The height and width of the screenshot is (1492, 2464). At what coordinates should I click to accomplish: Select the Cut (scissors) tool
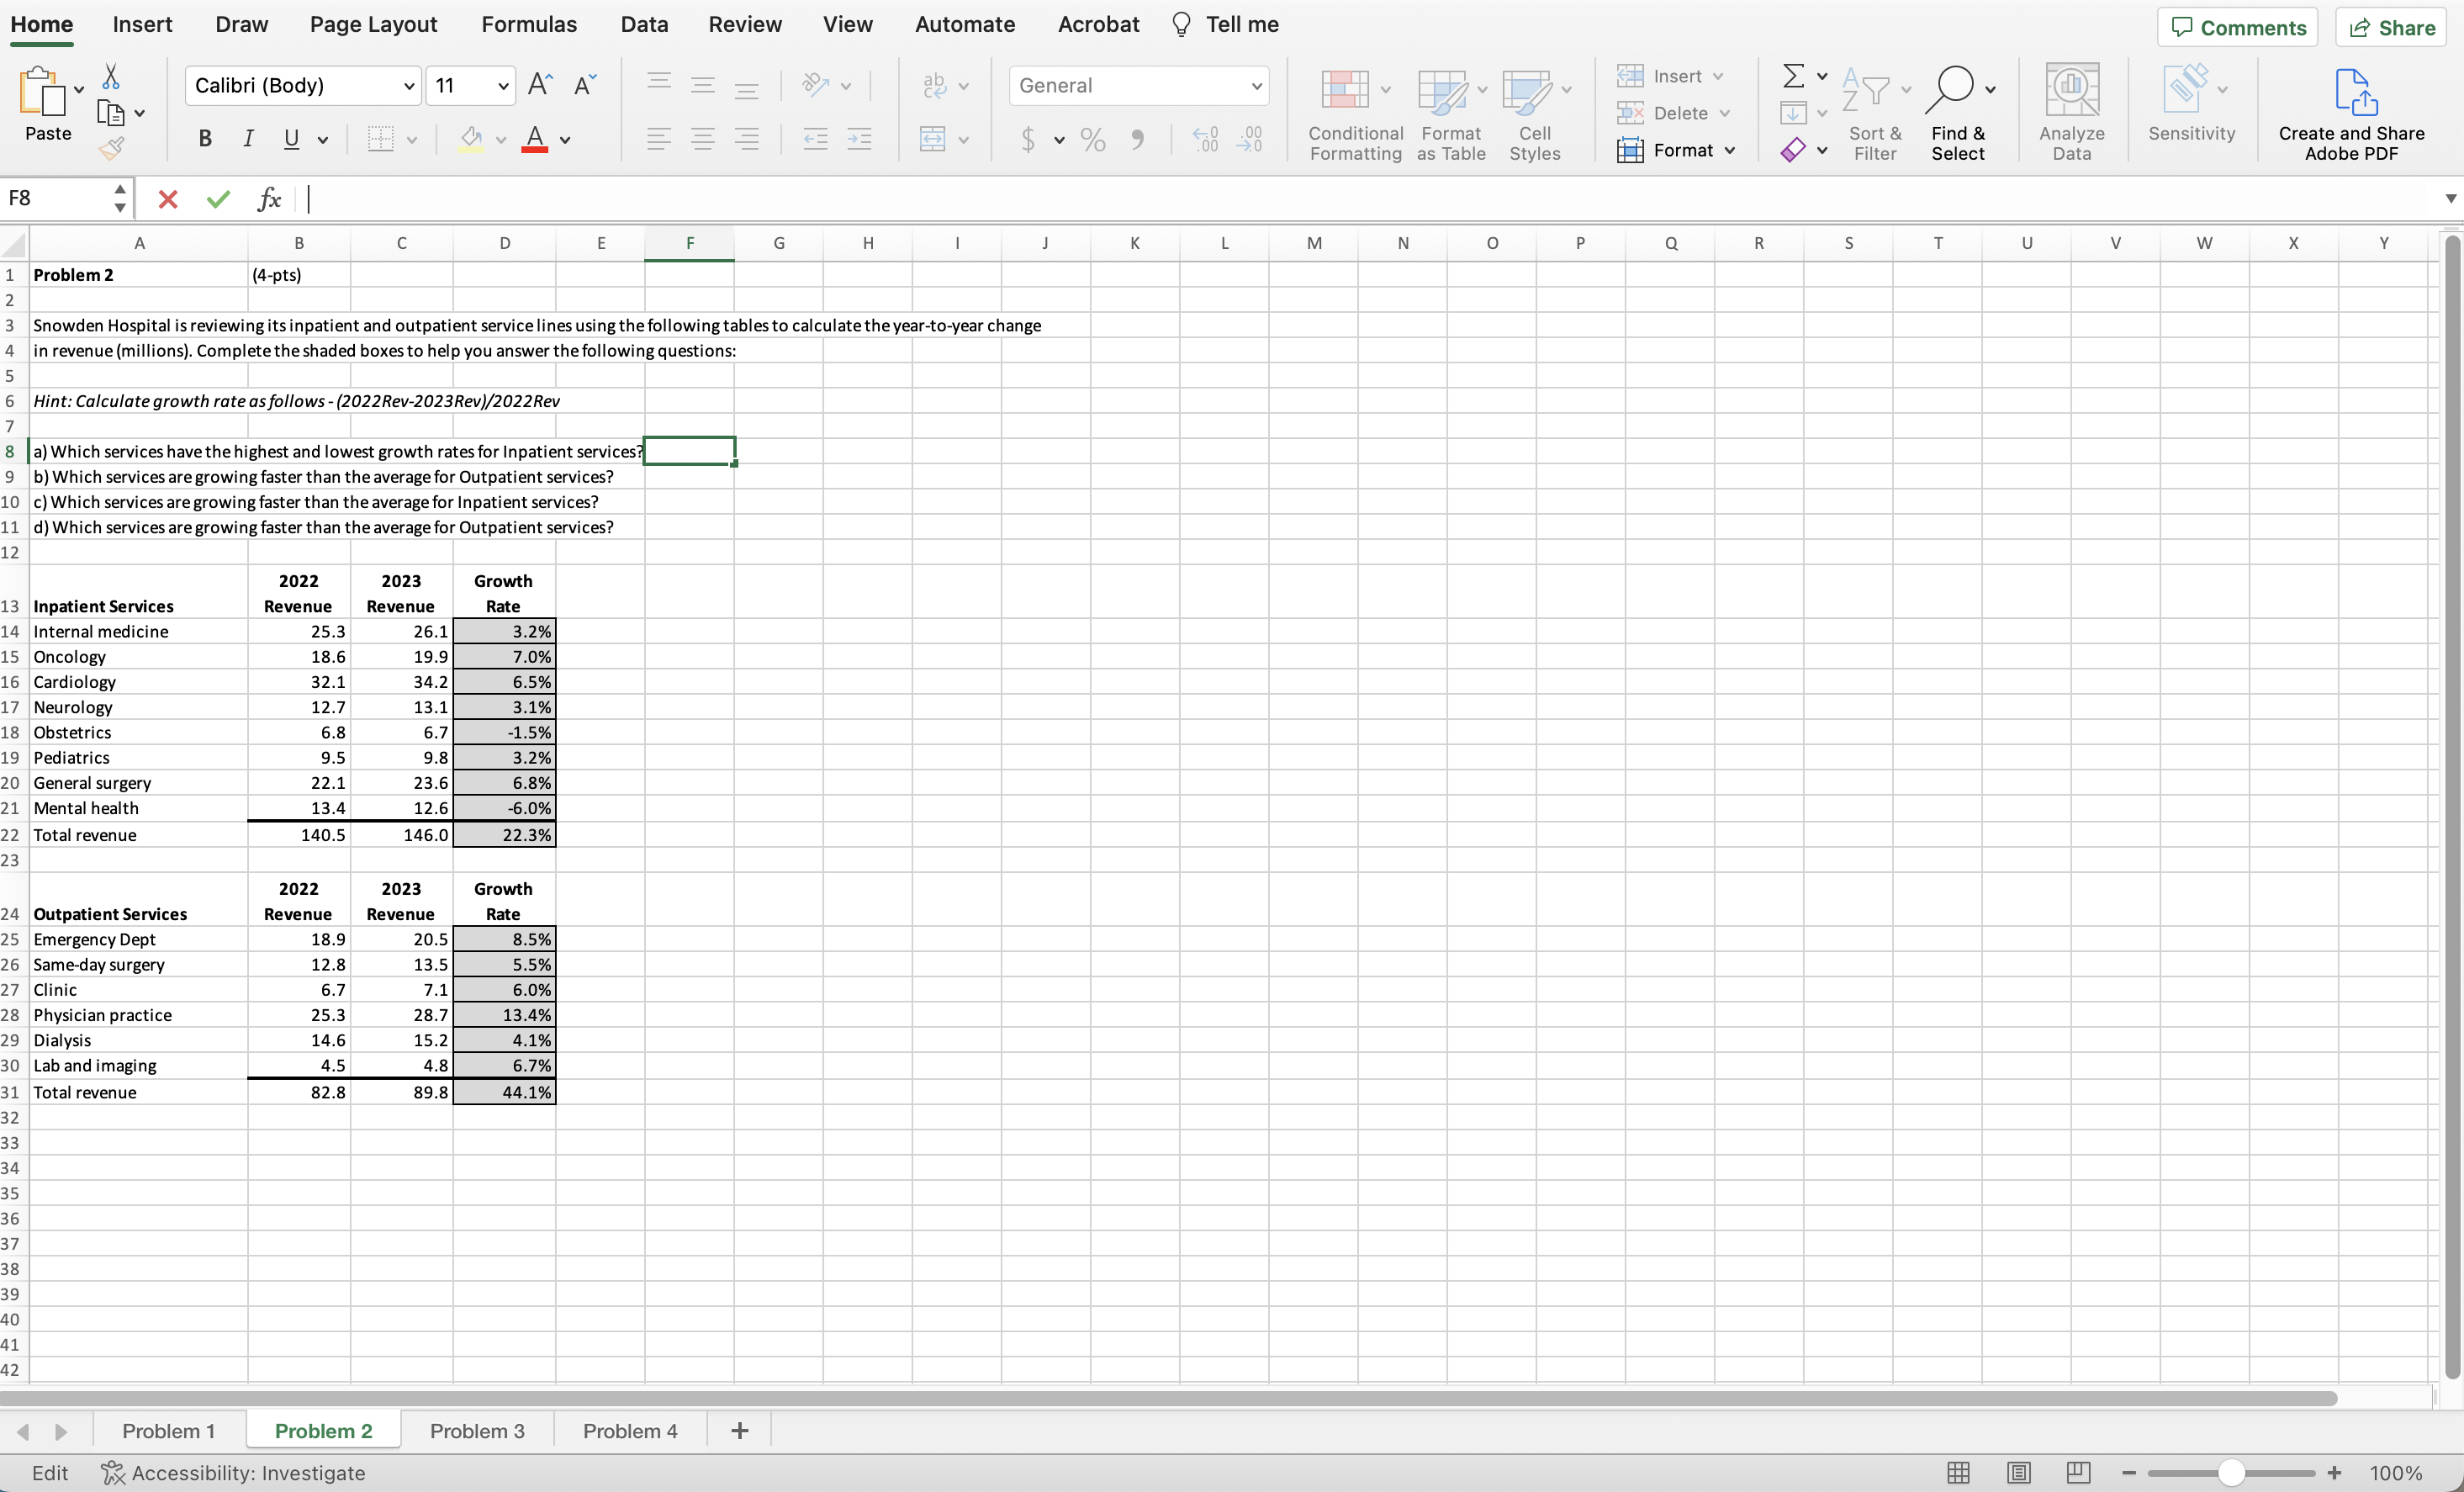pos(111,74)
